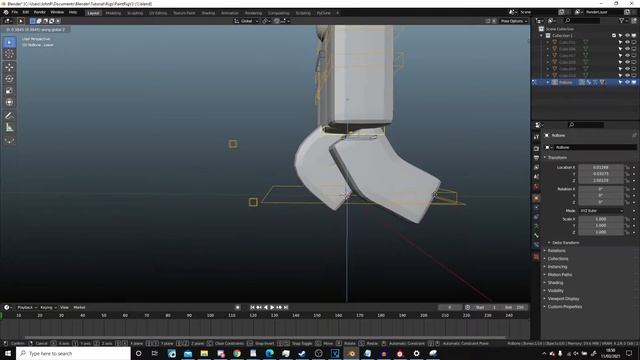
Task: Select the Cursor tool
Action: 9,54
